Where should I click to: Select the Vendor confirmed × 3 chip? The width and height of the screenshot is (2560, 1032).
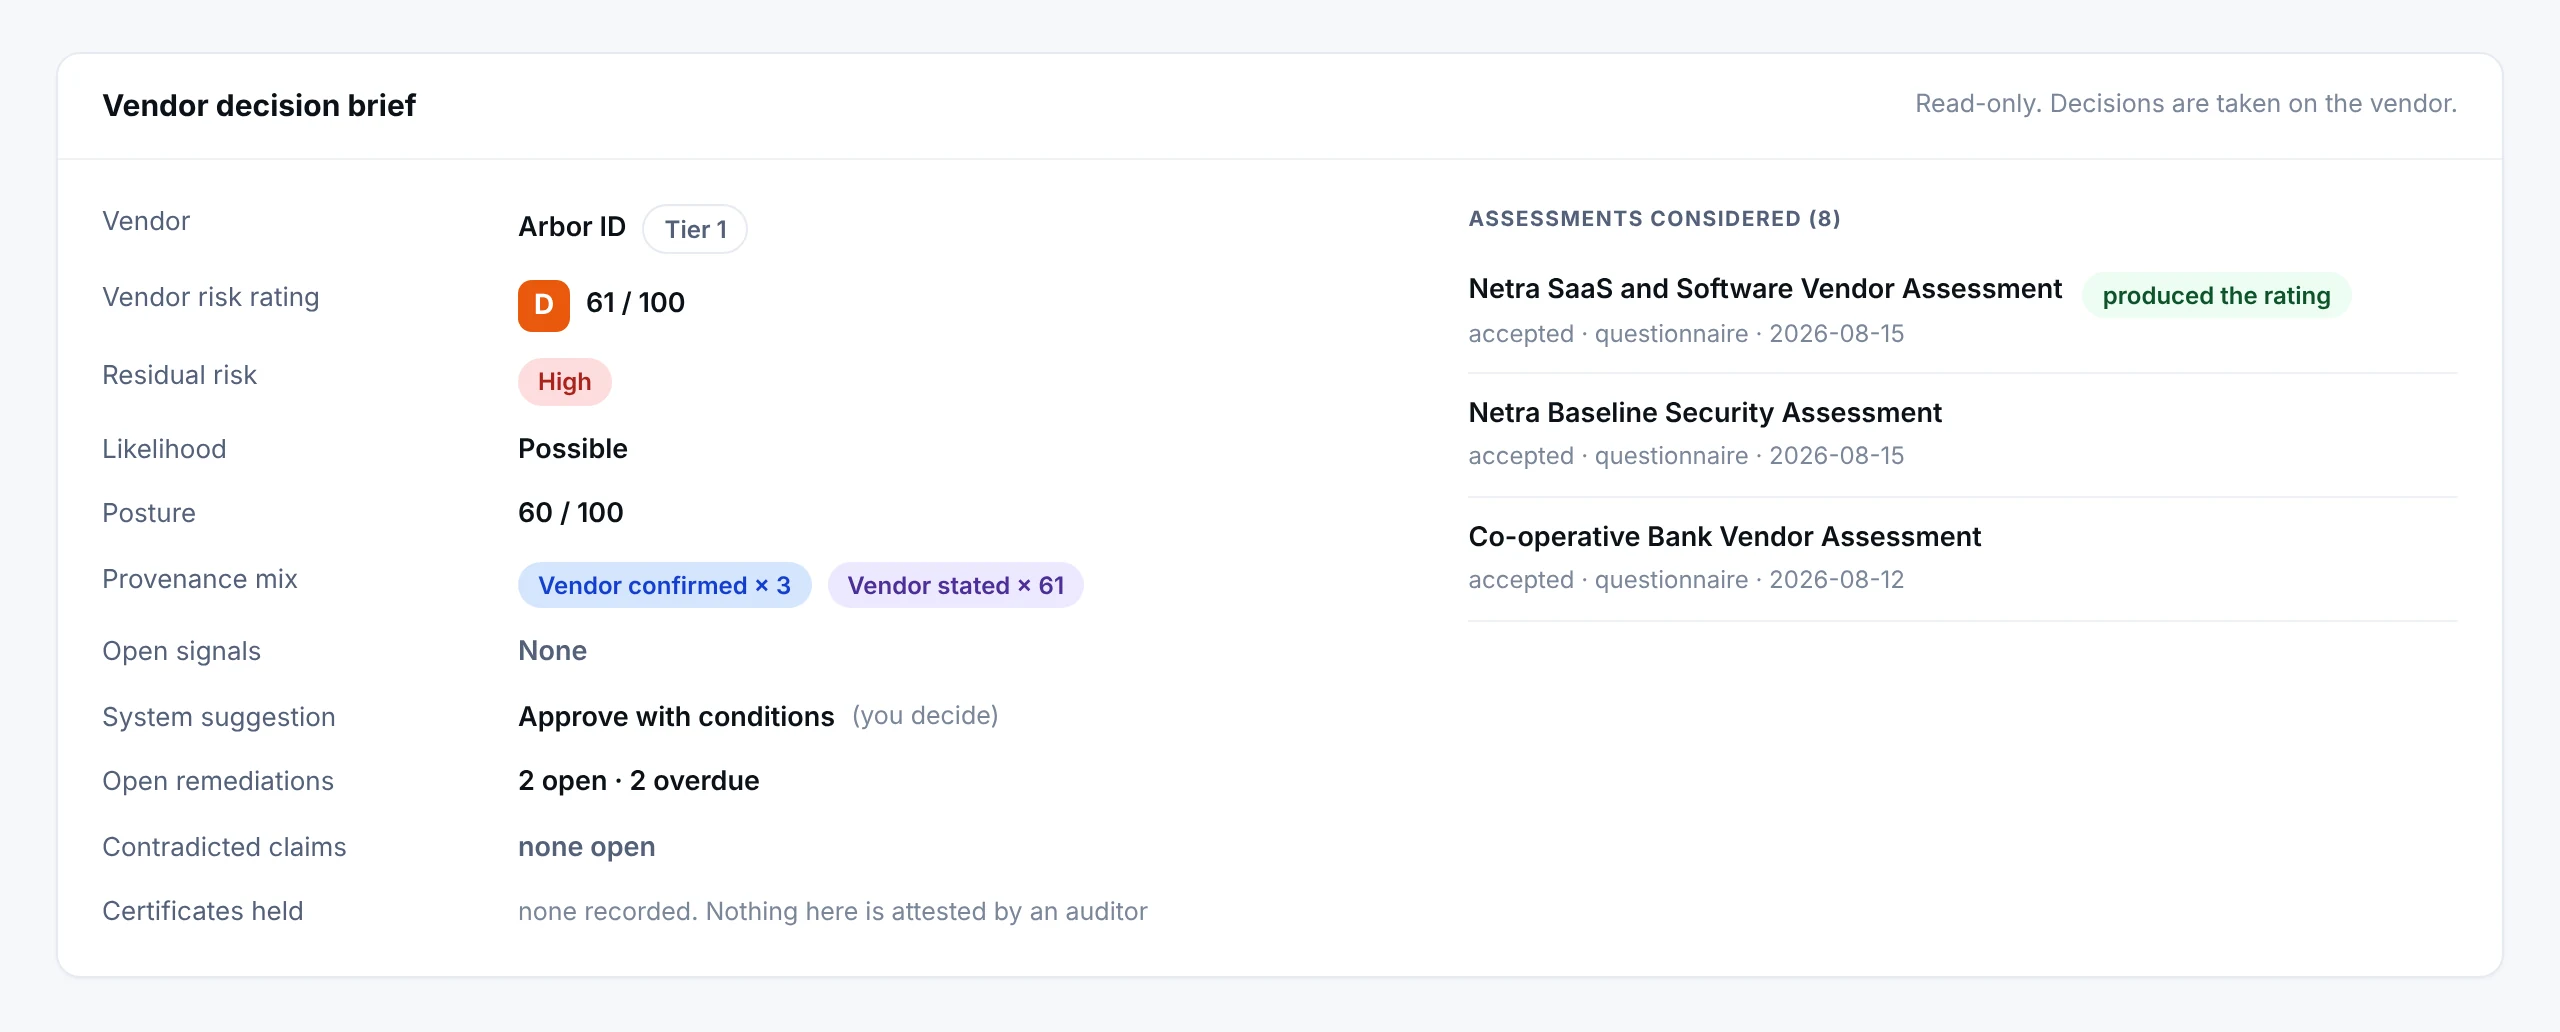coord(664,585)
